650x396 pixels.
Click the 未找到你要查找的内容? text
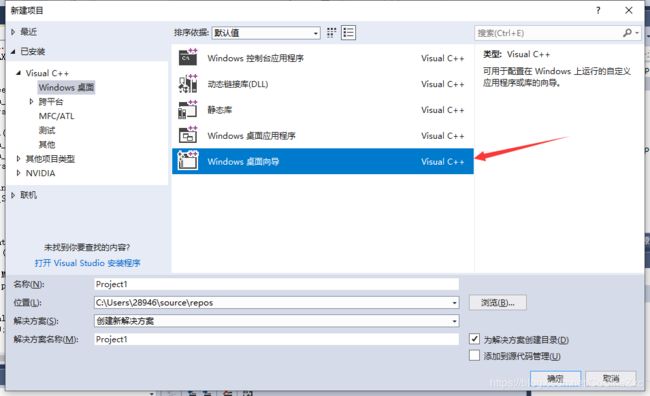(x=87, y=248)
